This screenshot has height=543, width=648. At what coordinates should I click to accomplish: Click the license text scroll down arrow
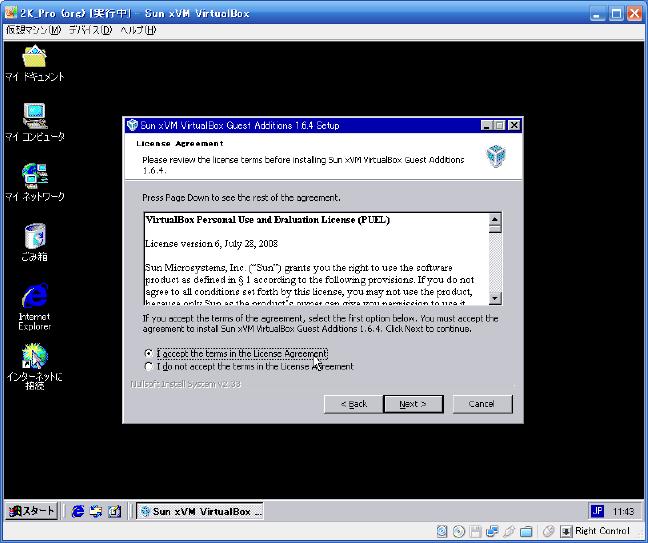coord(495,298)
